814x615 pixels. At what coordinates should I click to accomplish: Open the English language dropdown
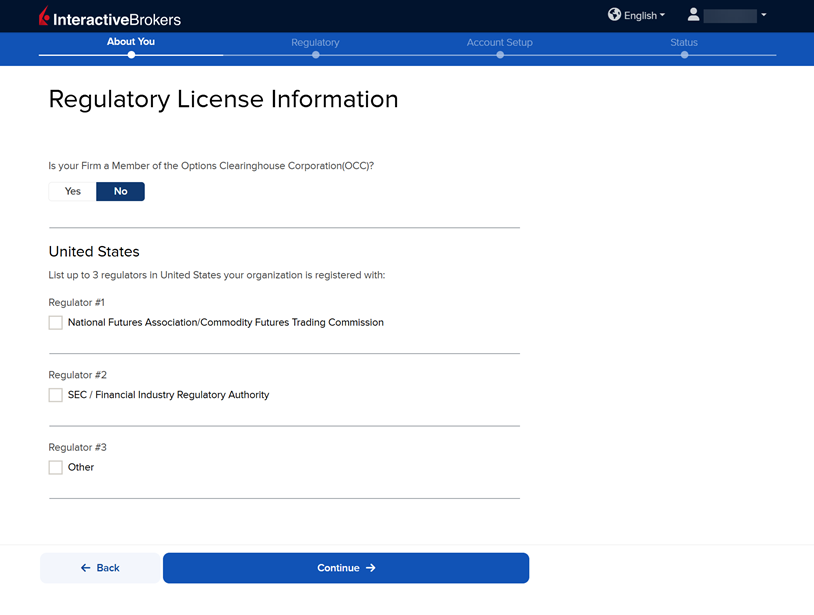(644, 16)
